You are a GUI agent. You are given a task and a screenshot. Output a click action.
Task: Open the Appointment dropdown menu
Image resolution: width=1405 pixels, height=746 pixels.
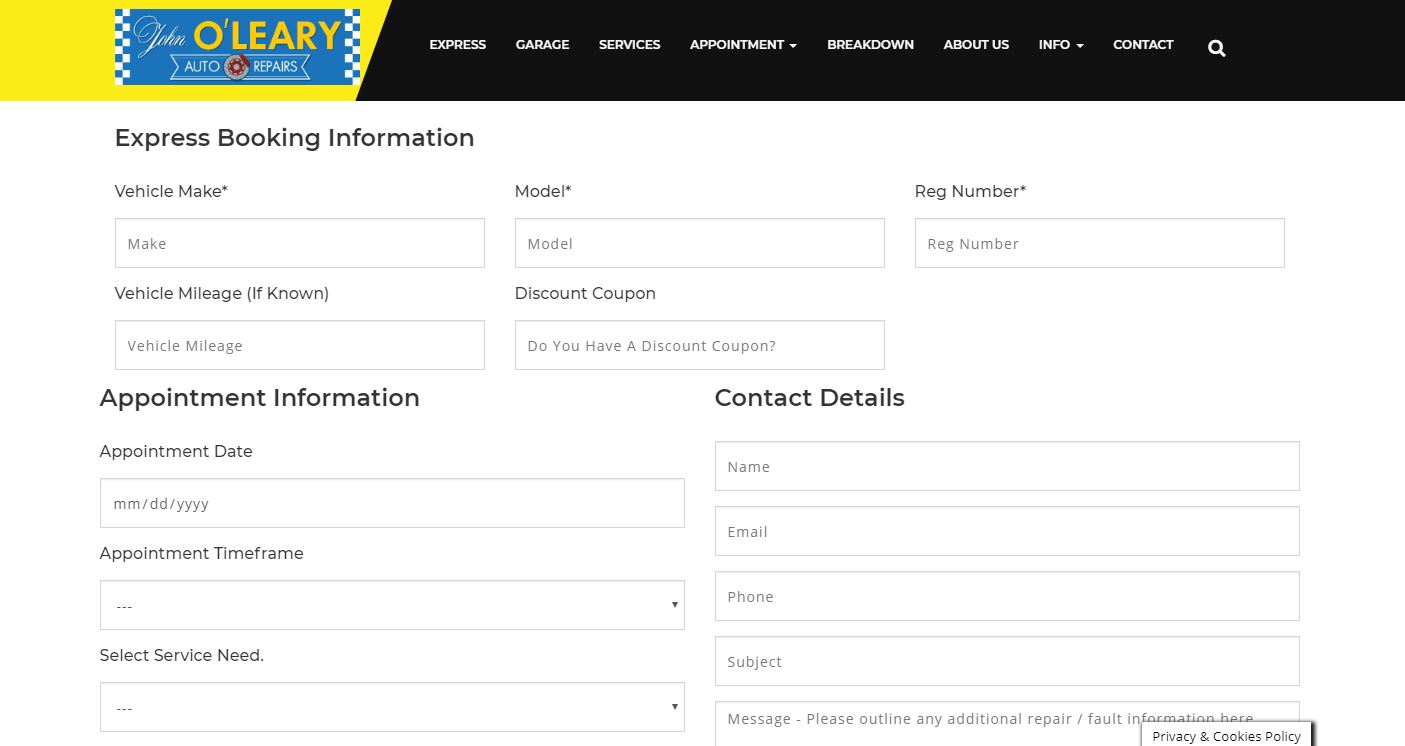pyautogui.click(x=742, y=45)
